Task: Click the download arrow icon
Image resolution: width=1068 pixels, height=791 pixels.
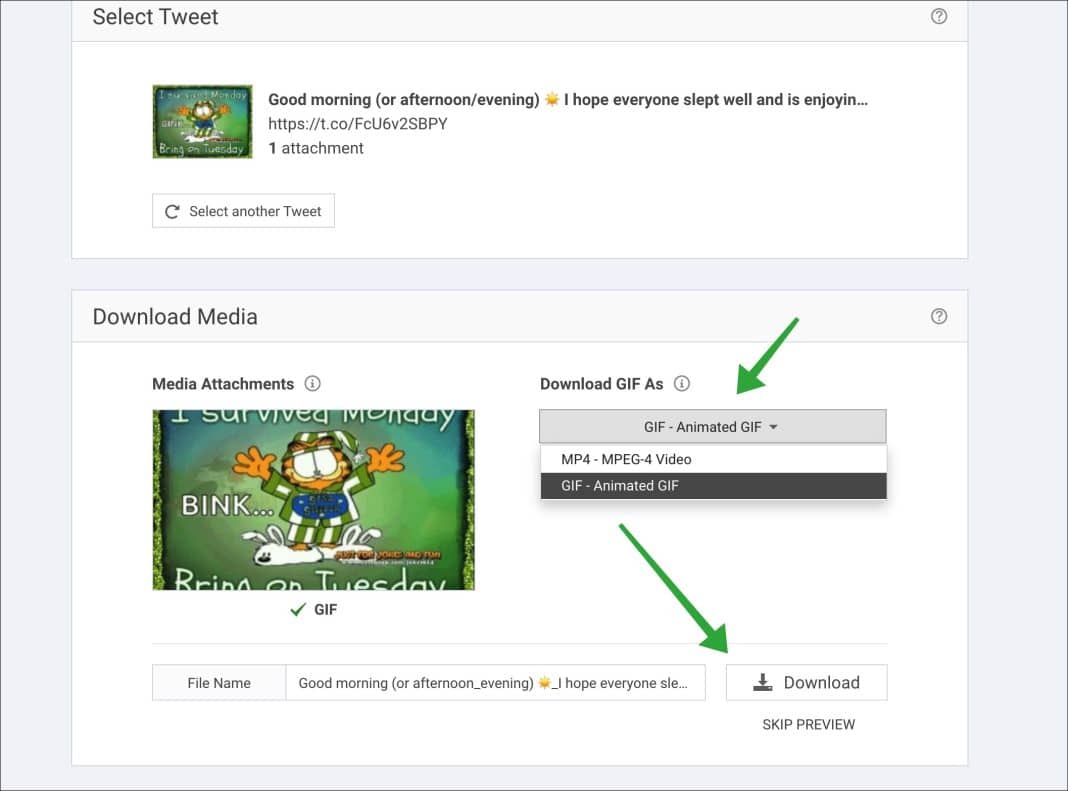Action: point(763,682)
